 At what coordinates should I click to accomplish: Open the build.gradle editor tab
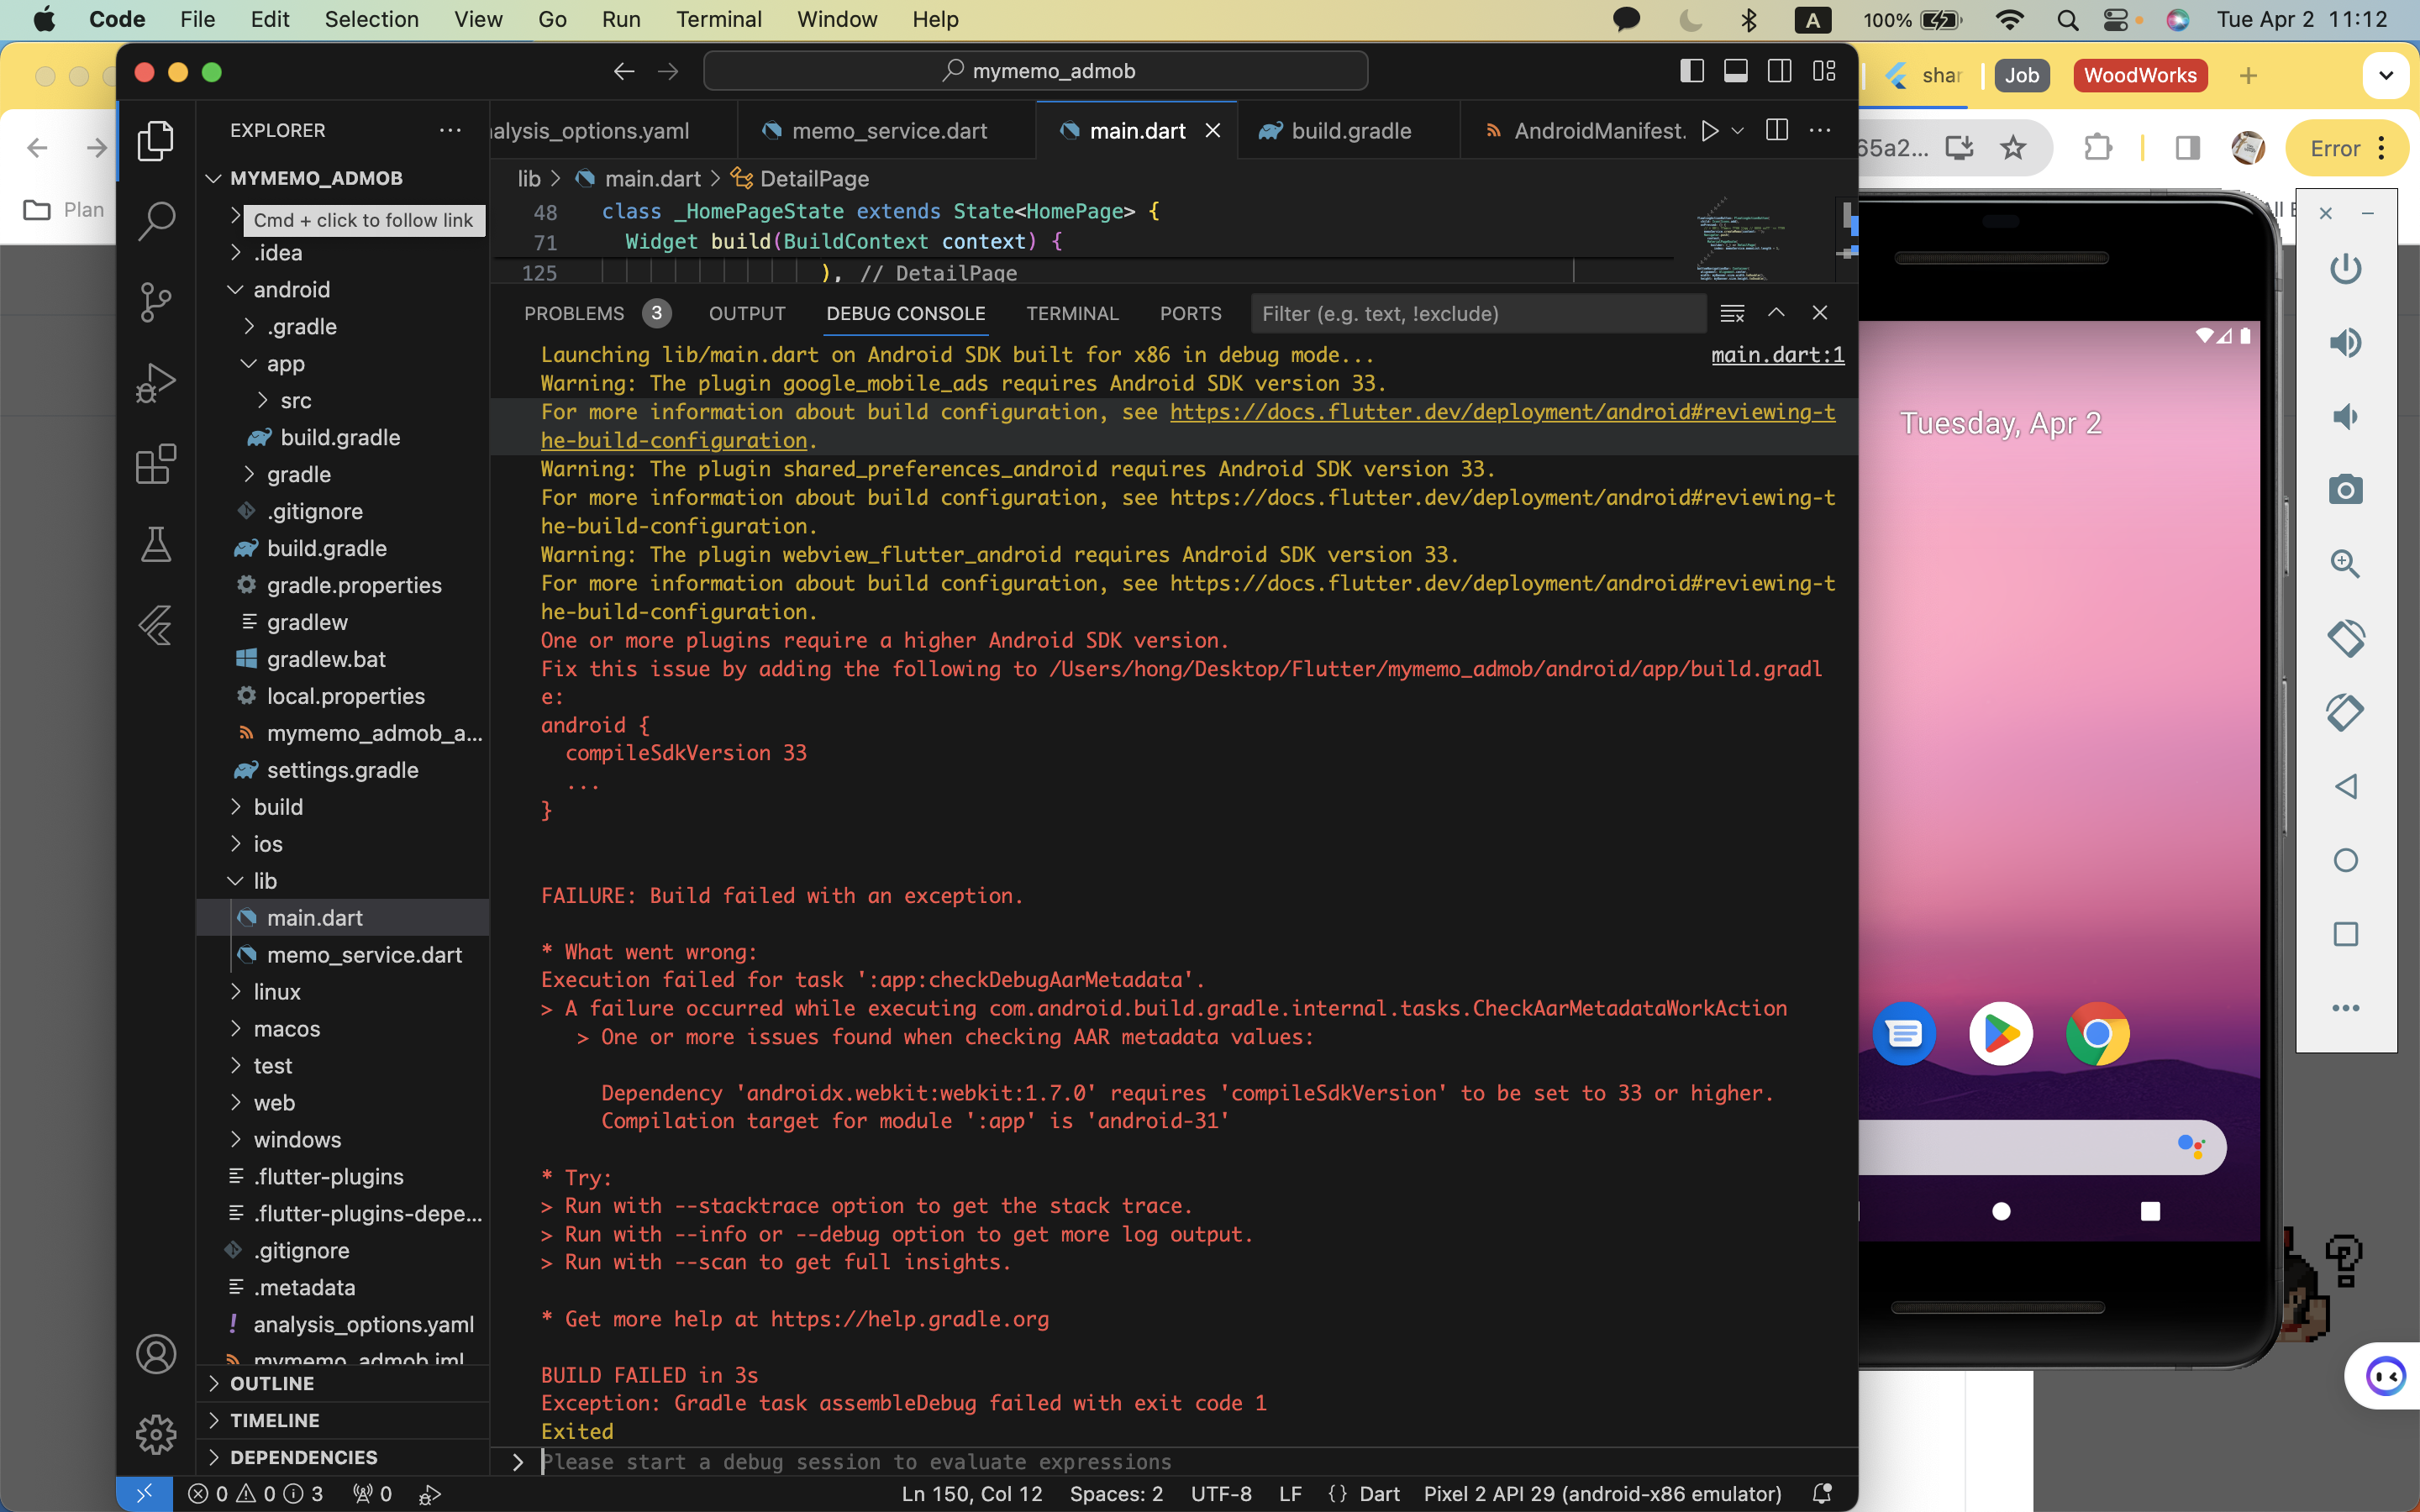tap(1348, 131)
